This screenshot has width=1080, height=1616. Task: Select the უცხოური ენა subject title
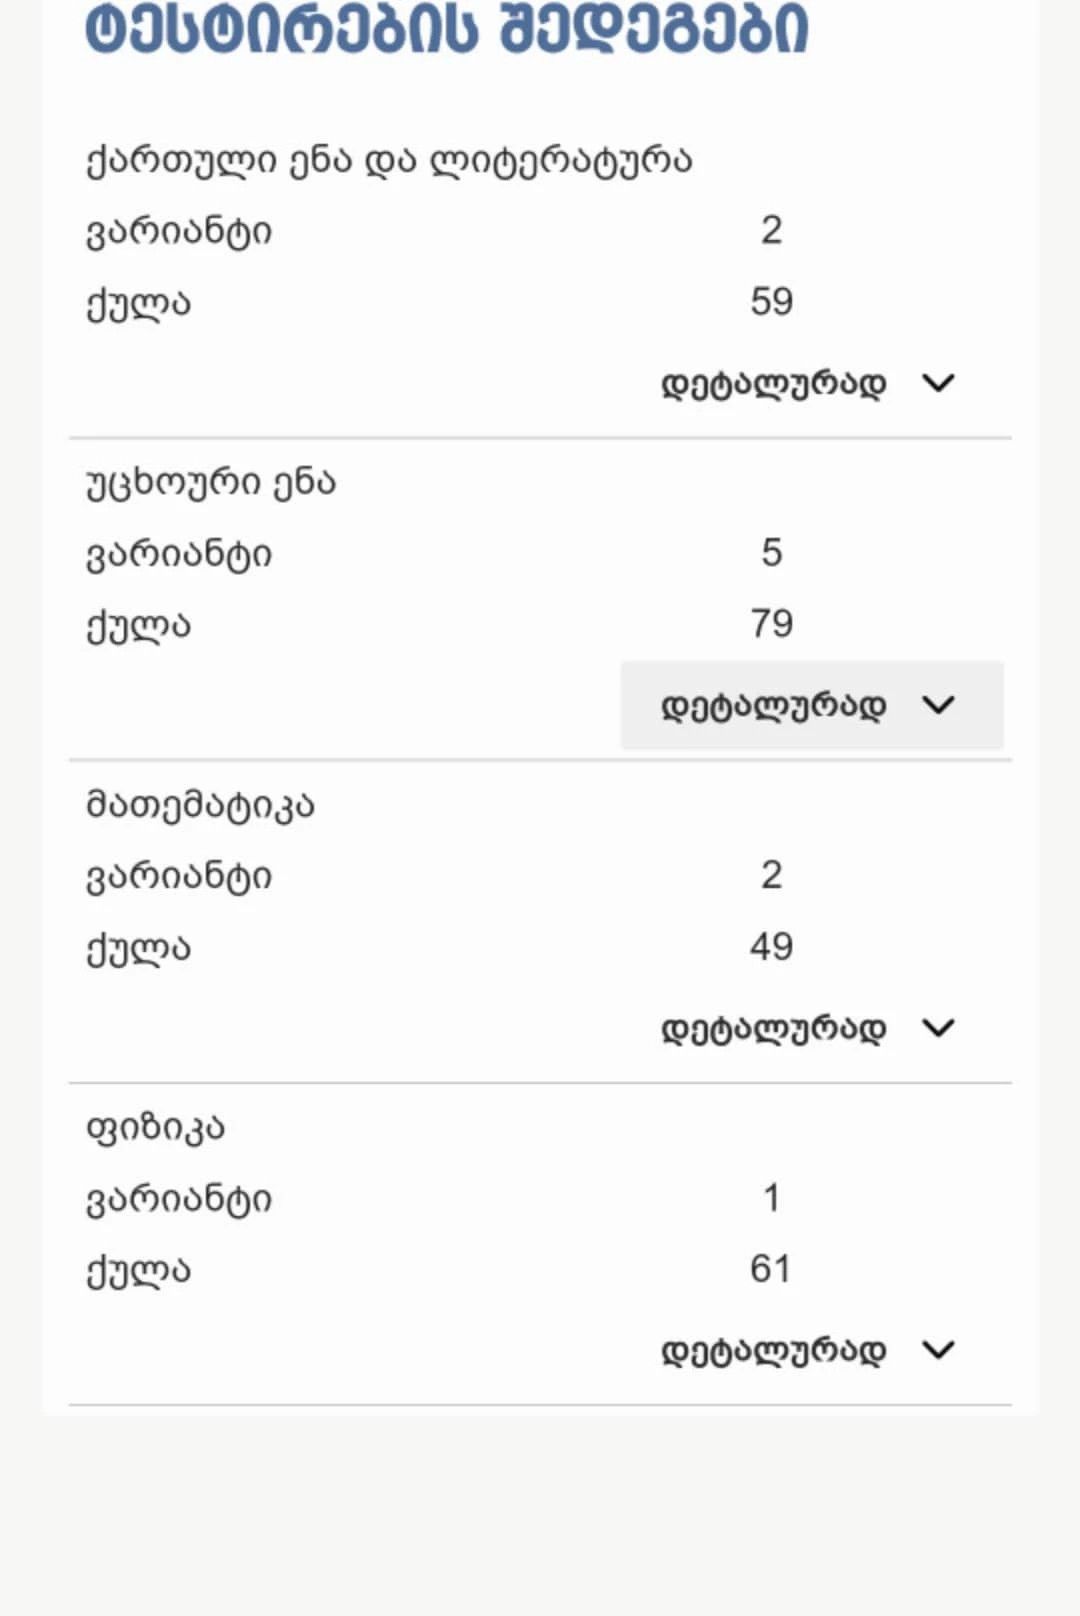coord(211,482)
